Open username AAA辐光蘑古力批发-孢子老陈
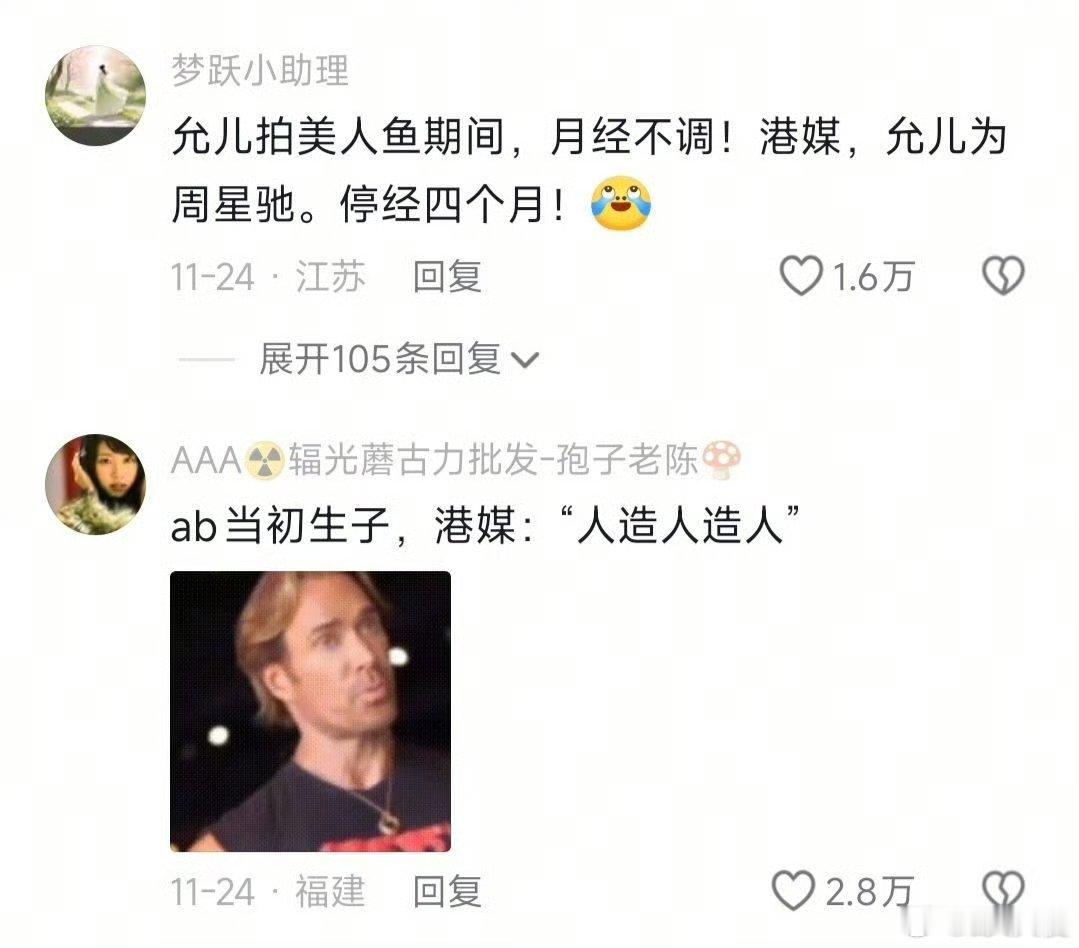The width and height of the screenshot is (1079, 948). 456,460
